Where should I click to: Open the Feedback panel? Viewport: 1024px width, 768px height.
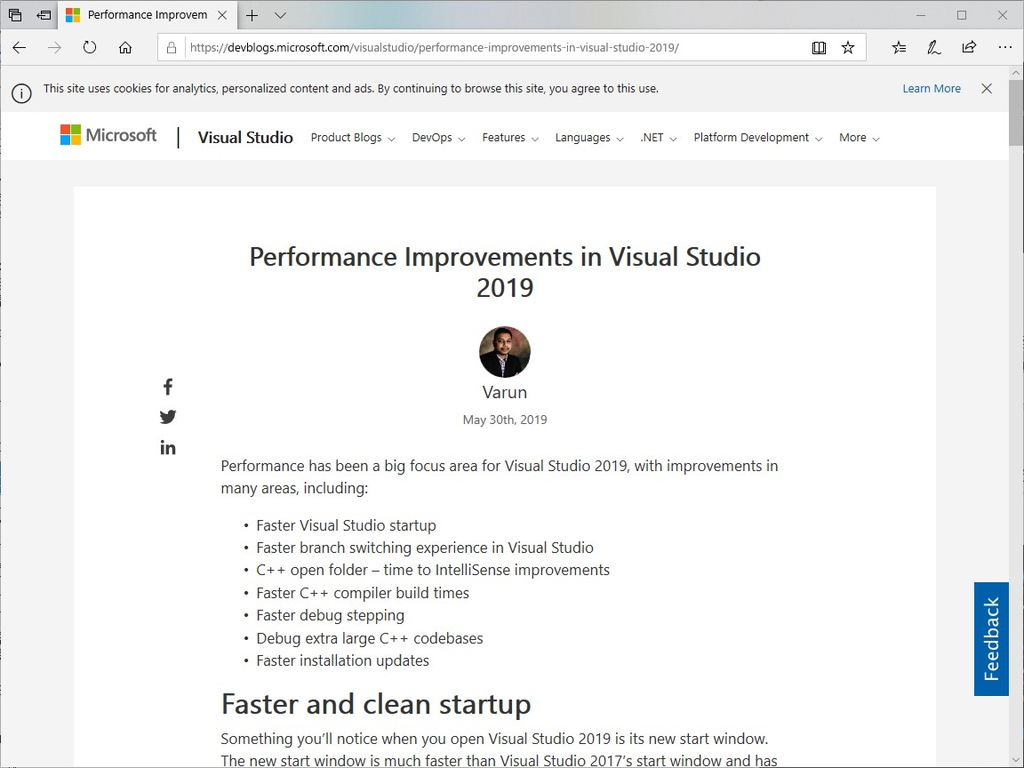991,638
